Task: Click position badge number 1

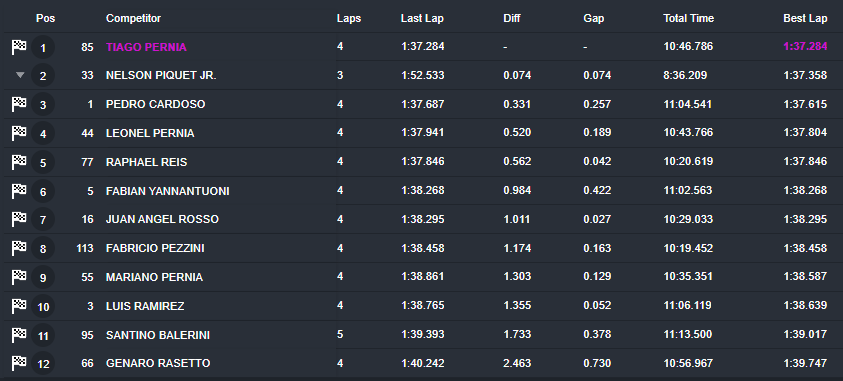Action: point(43,48)
